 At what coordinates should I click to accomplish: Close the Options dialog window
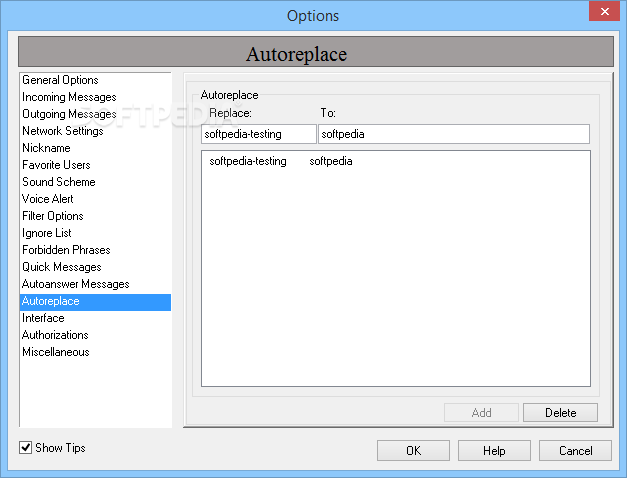[604, 11]
